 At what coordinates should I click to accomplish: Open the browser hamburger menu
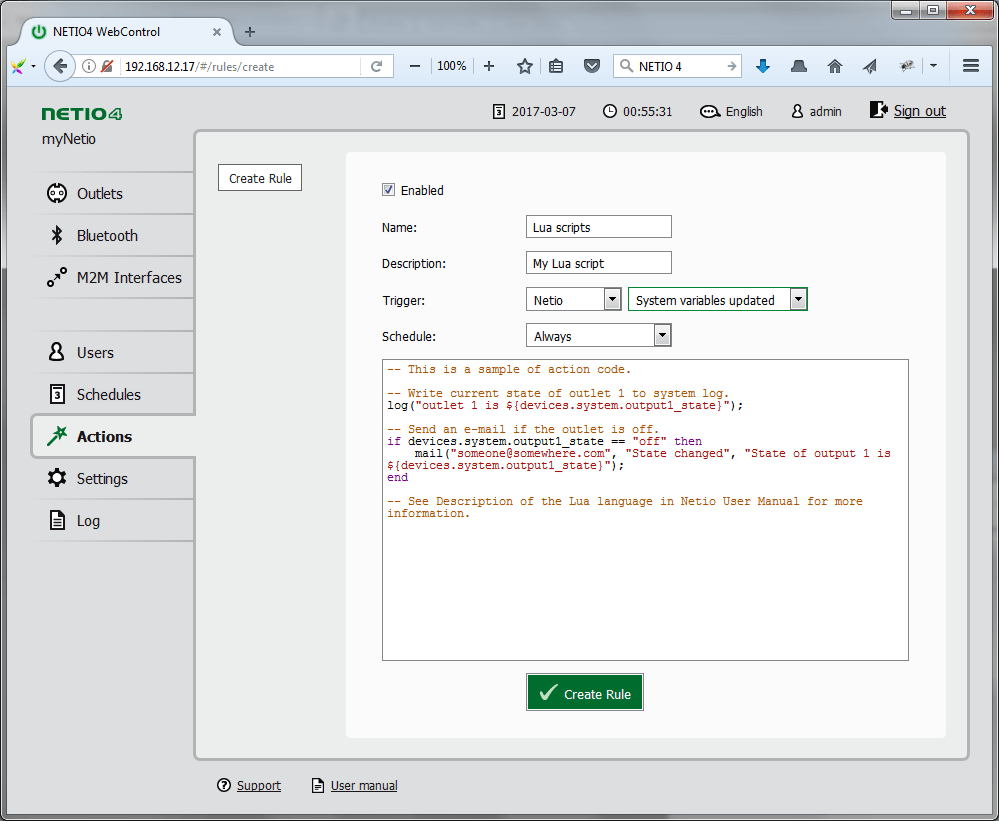(x=971, y=66)
